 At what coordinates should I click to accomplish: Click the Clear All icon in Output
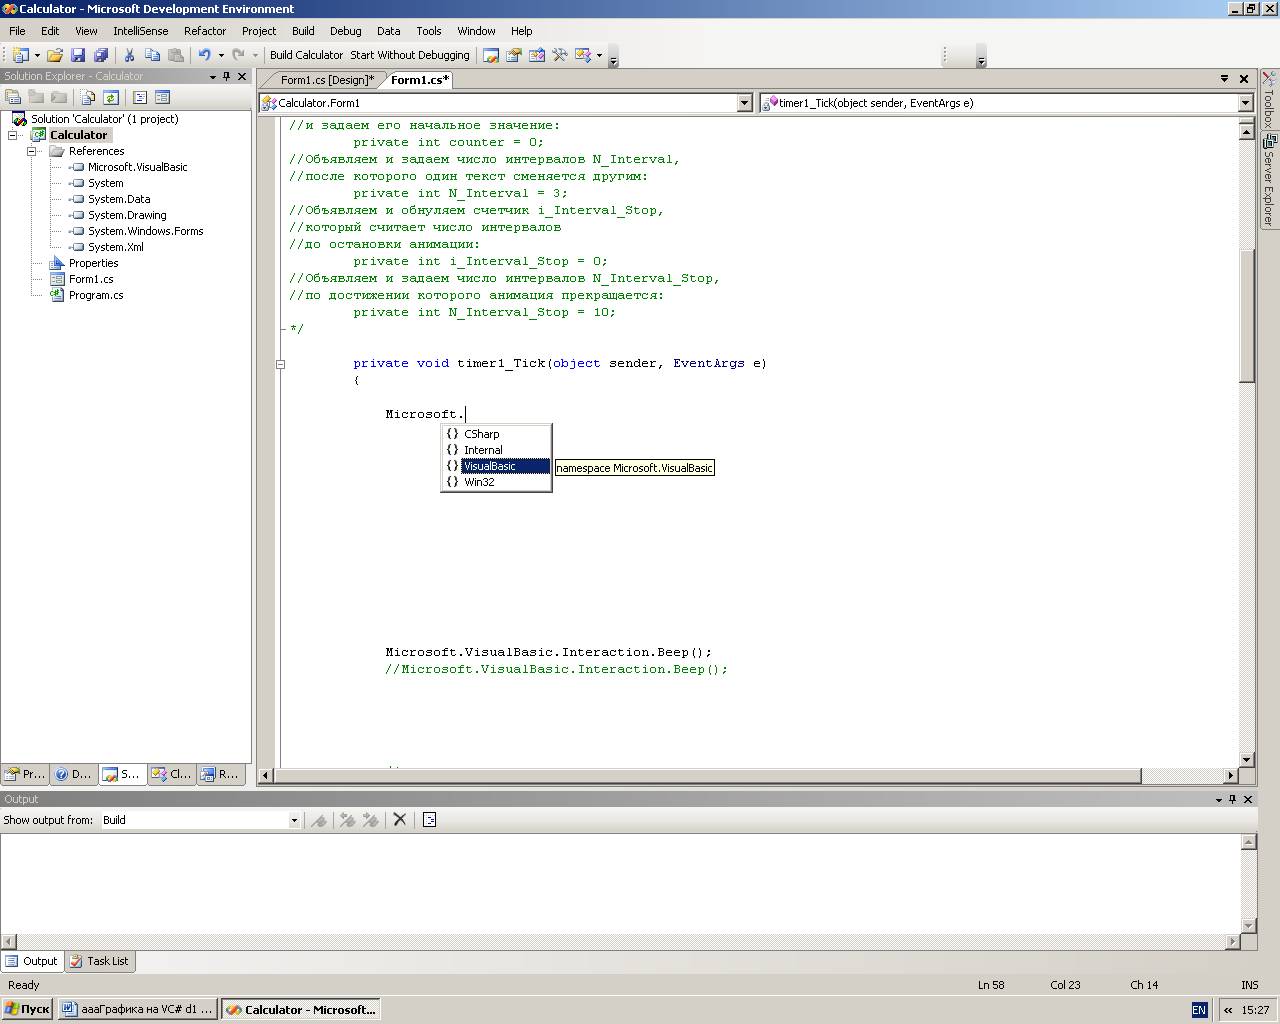pyautogui.click(x=400, y=820)
